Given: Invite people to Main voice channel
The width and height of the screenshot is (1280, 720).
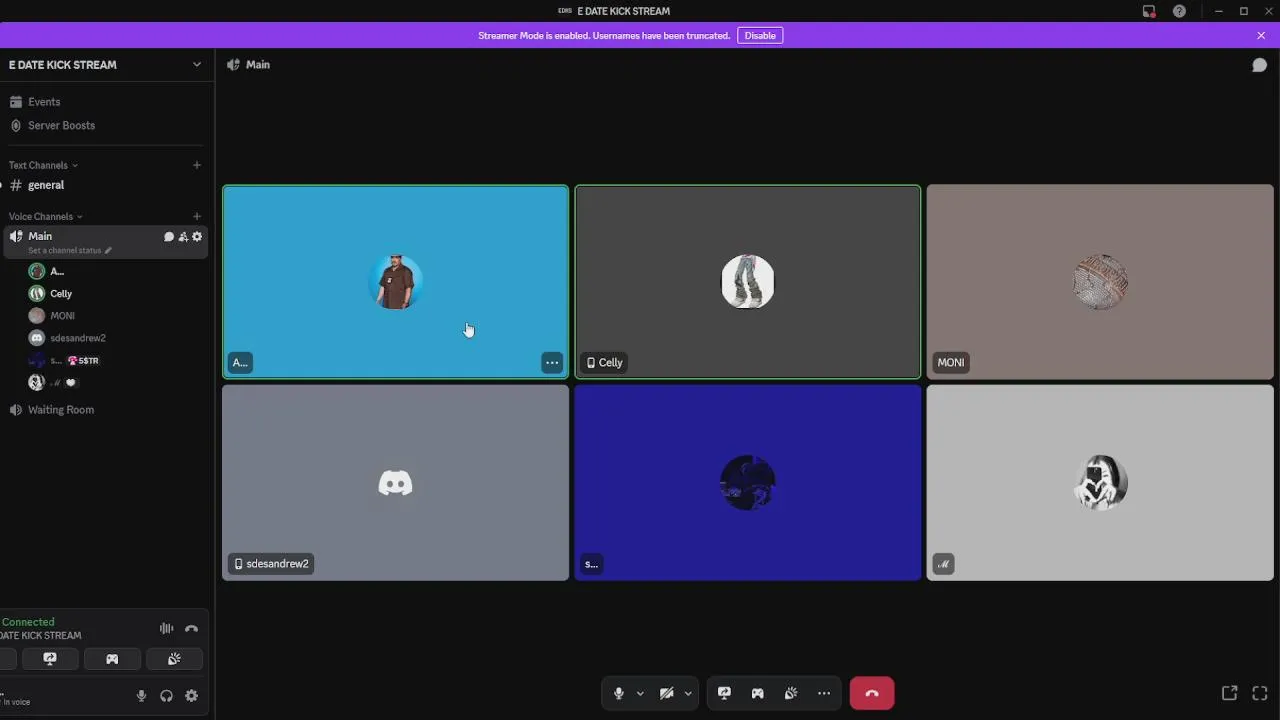Looking at the screenshot, I should coord(183,237).
